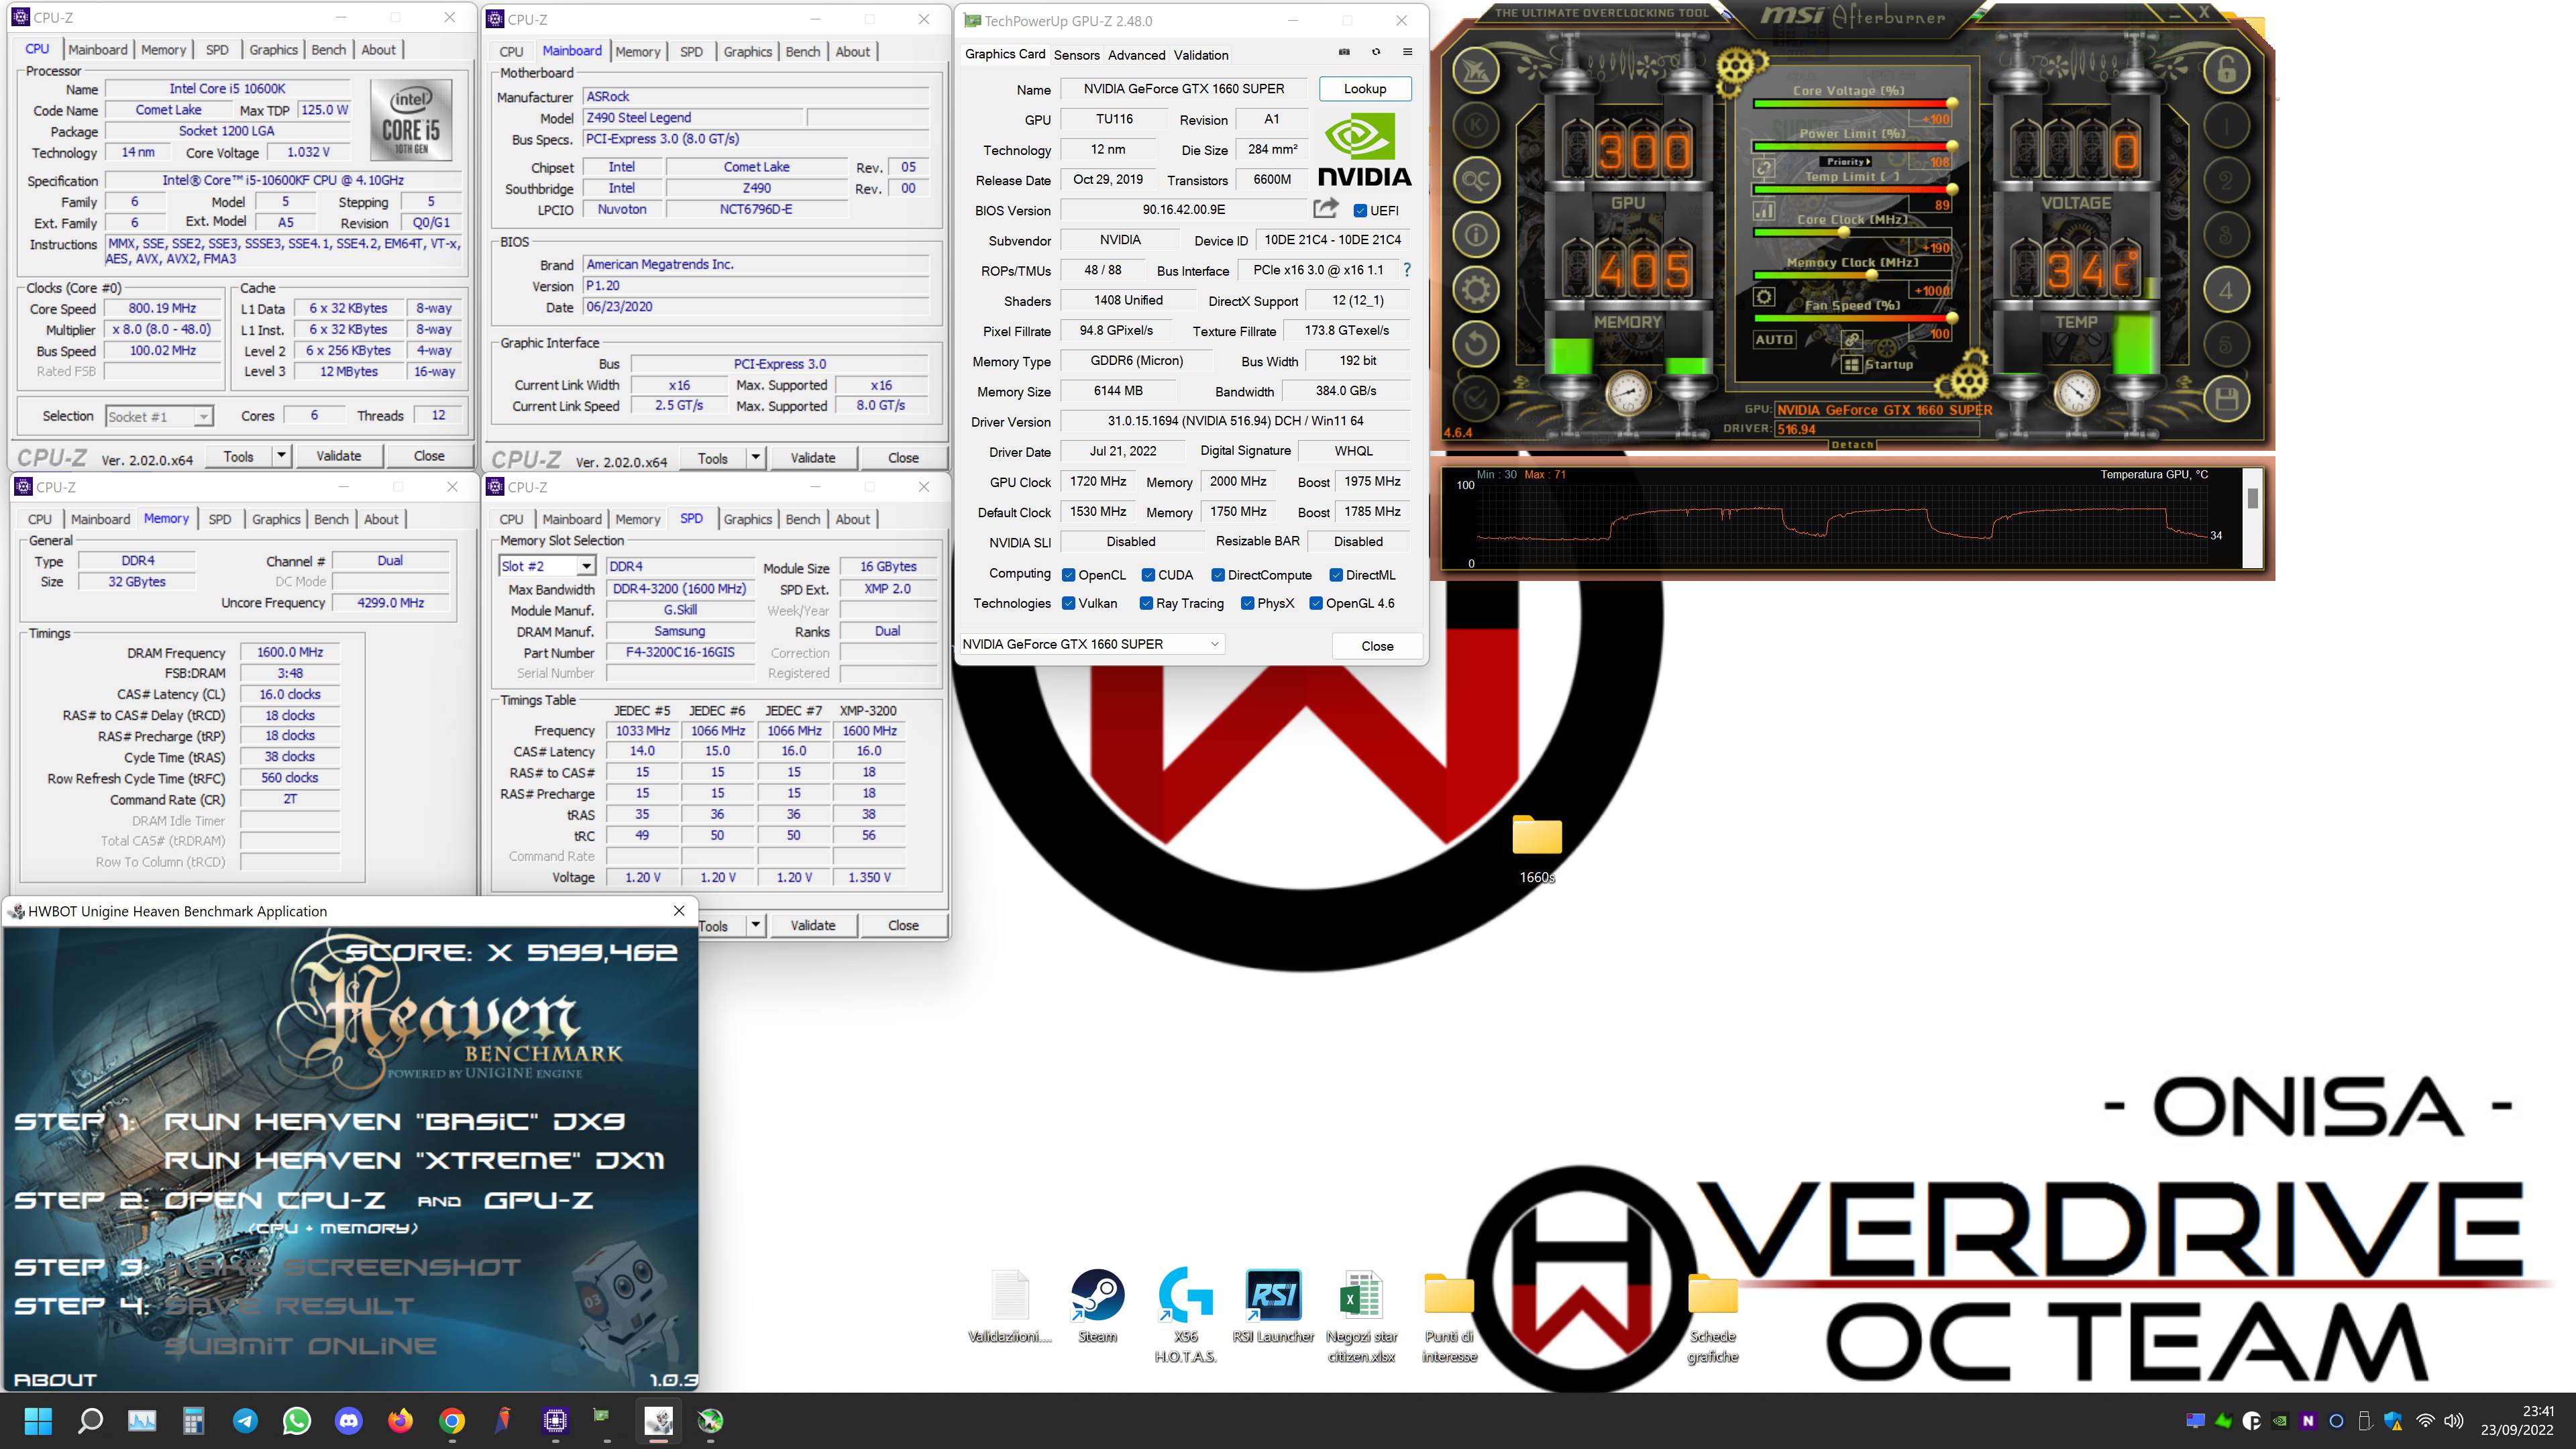Click Detach in MSI Afterburner

(x=1852, y=444)
